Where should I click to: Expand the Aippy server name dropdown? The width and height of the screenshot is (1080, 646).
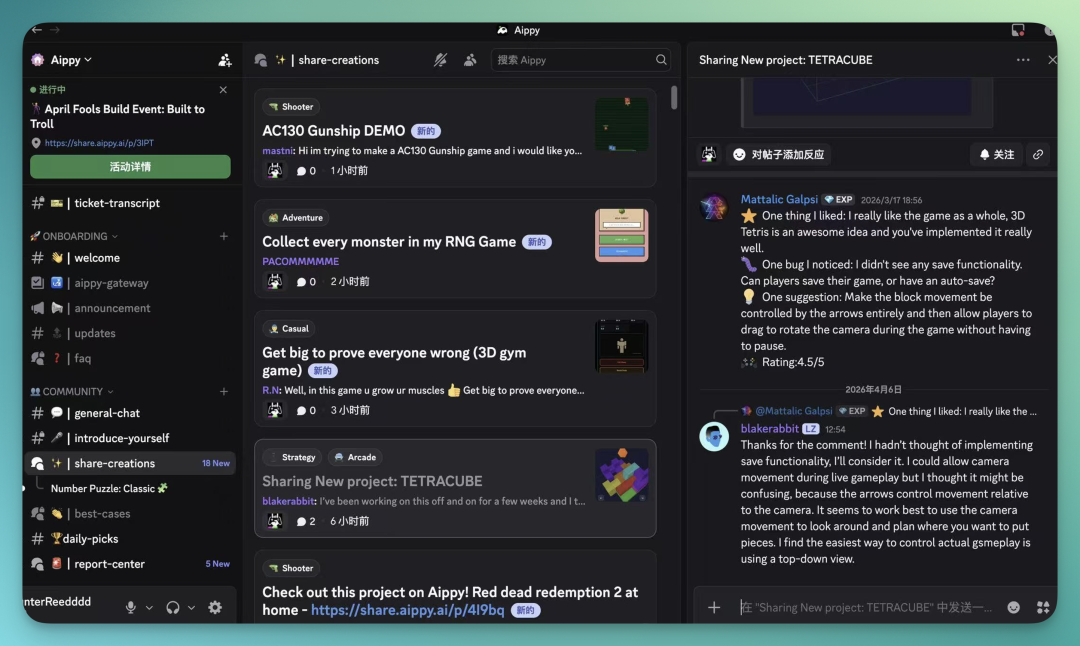(x=71, y=60)
